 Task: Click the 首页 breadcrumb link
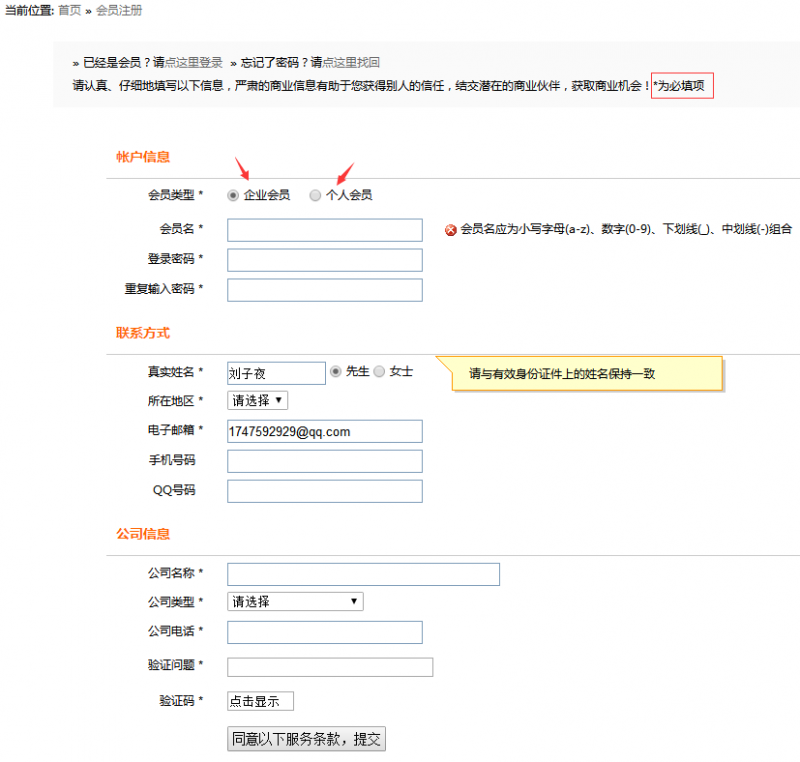coord(70,10)
